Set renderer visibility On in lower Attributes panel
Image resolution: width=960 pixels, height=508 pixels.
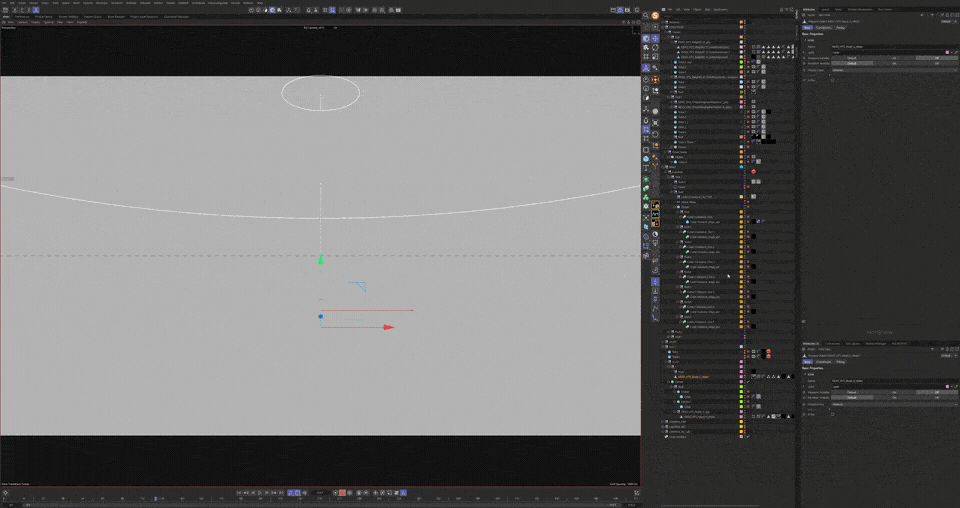(x=894, y=398)
